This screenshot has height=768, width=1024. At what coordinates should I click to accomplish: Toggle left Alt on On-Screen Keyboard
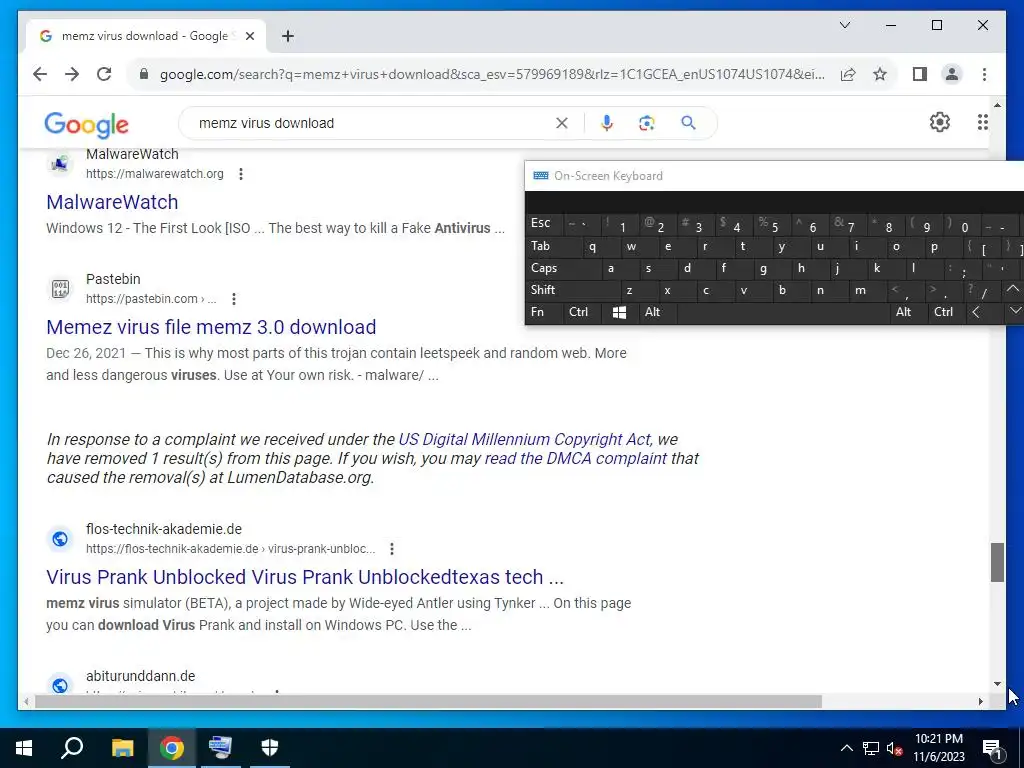pos(658,312)
